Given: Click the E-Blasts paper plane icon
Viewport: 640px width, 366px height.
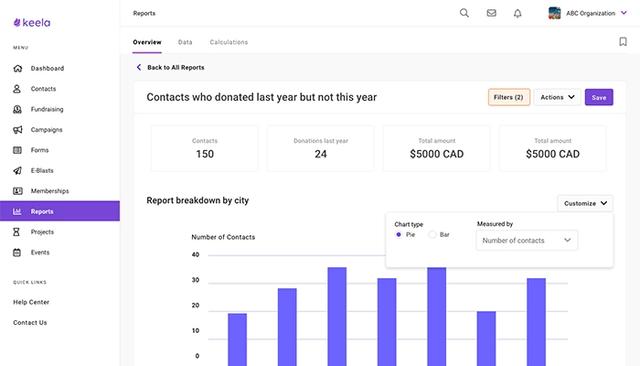Looking at the screenshot, I should click(17, 171).
